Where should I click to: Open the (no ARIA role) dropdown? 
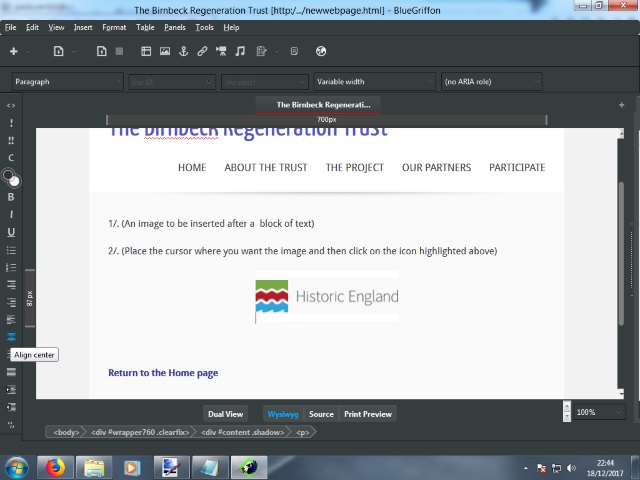click(x=491, y=82)
